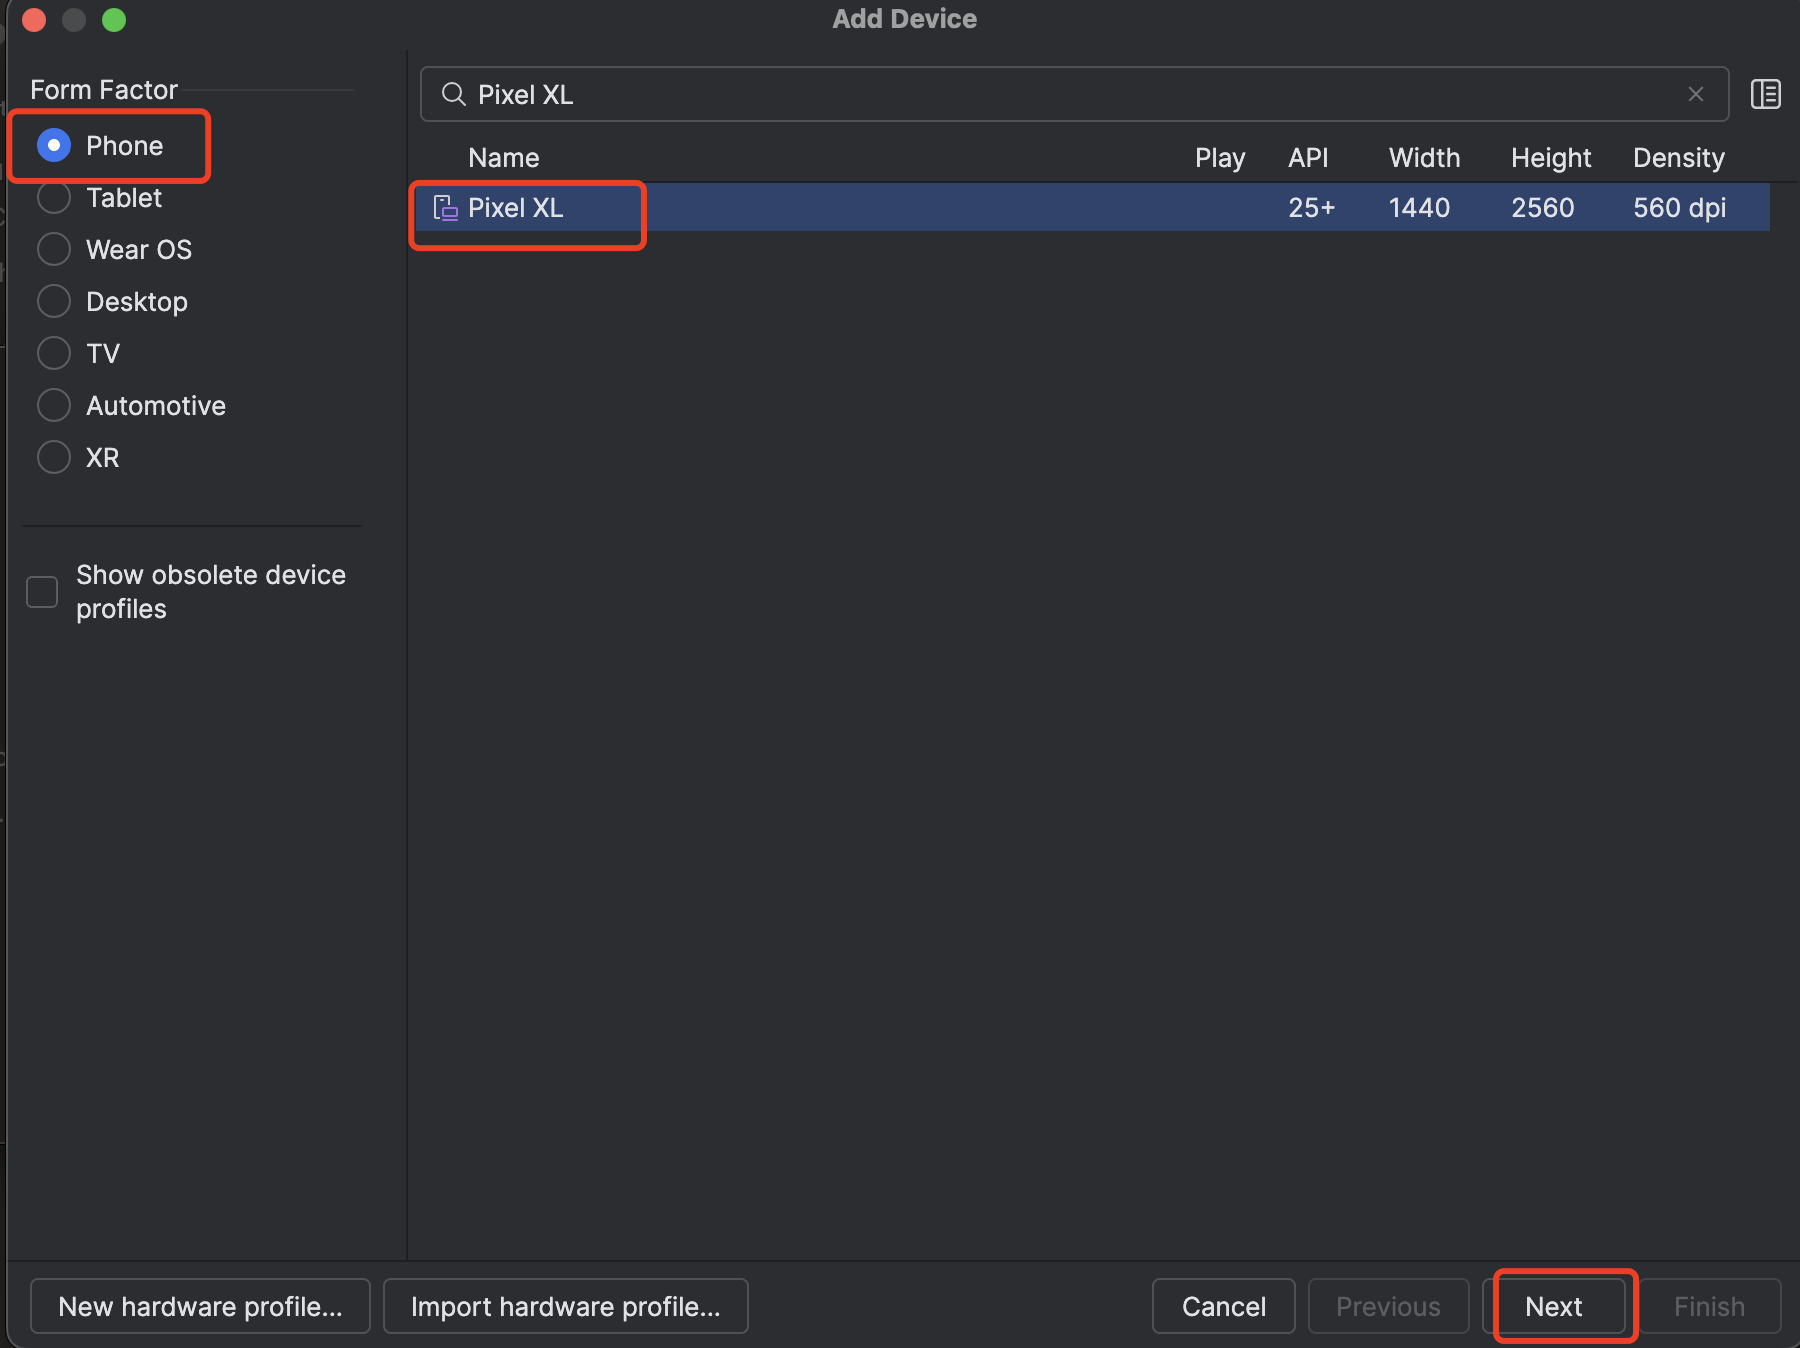Select the XR form factor
Image resolution: width=1800 pixels, height=1348 pixels.
[x=54, y=457]
